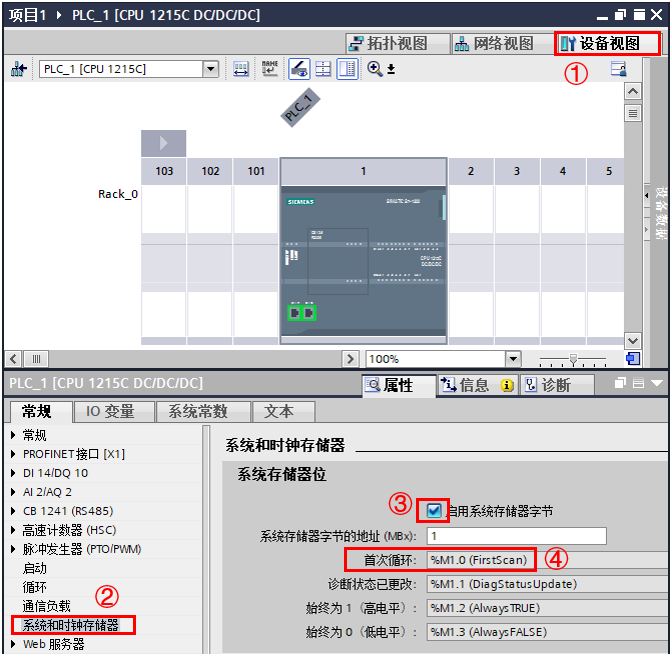Expand the DI 14/DQ 10 tree node
The height and width of the screenshot is (657, 671).
[13, 473]
